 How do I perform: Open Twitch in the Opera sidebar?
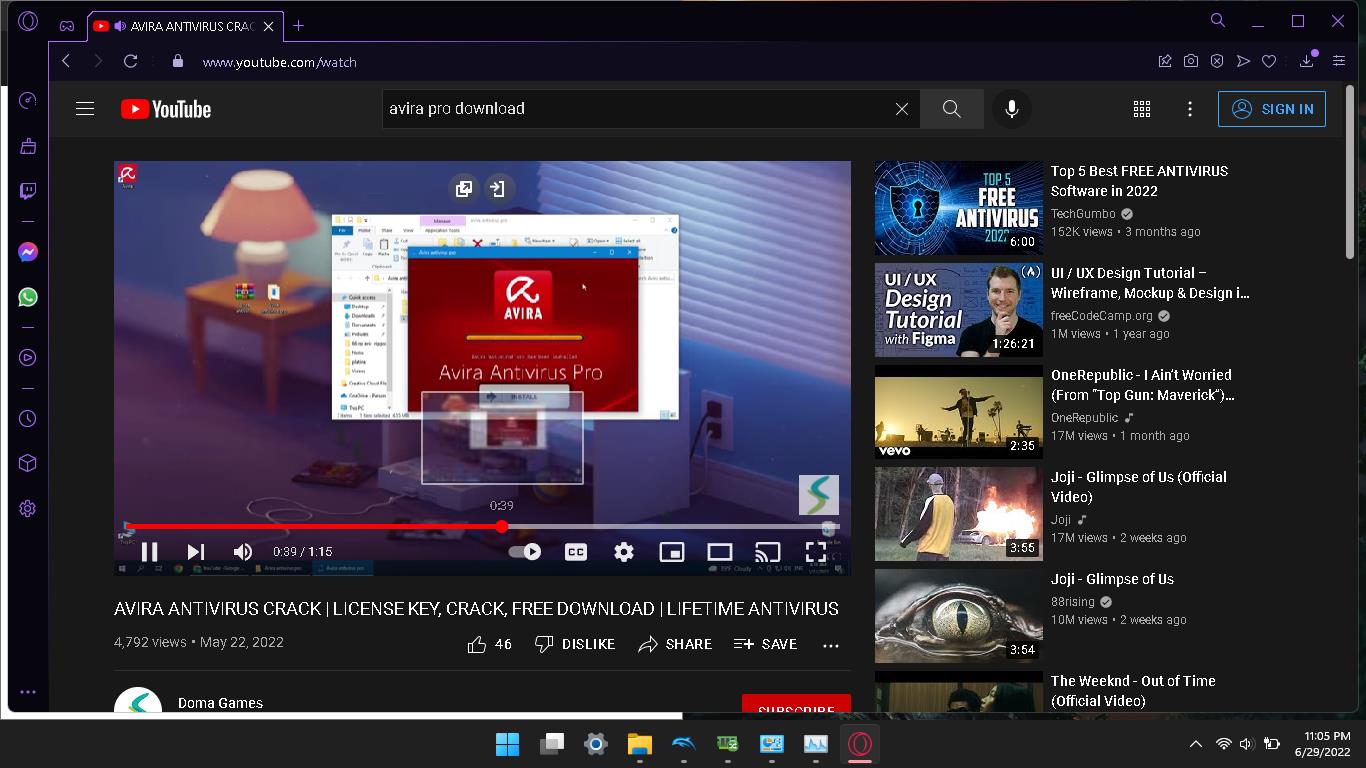coord(28,191)
